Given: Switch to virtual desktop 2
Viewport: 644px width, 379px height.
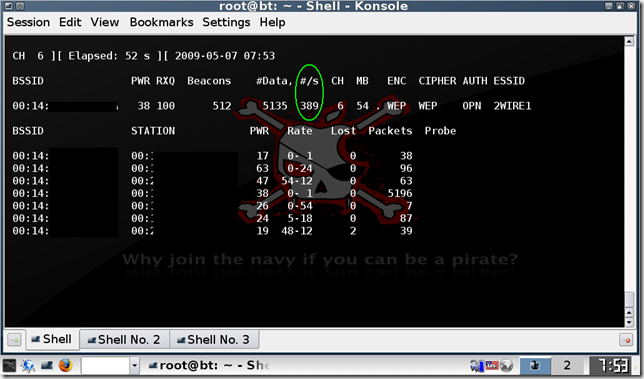Looking at the screenshot, I should [567, 365].
